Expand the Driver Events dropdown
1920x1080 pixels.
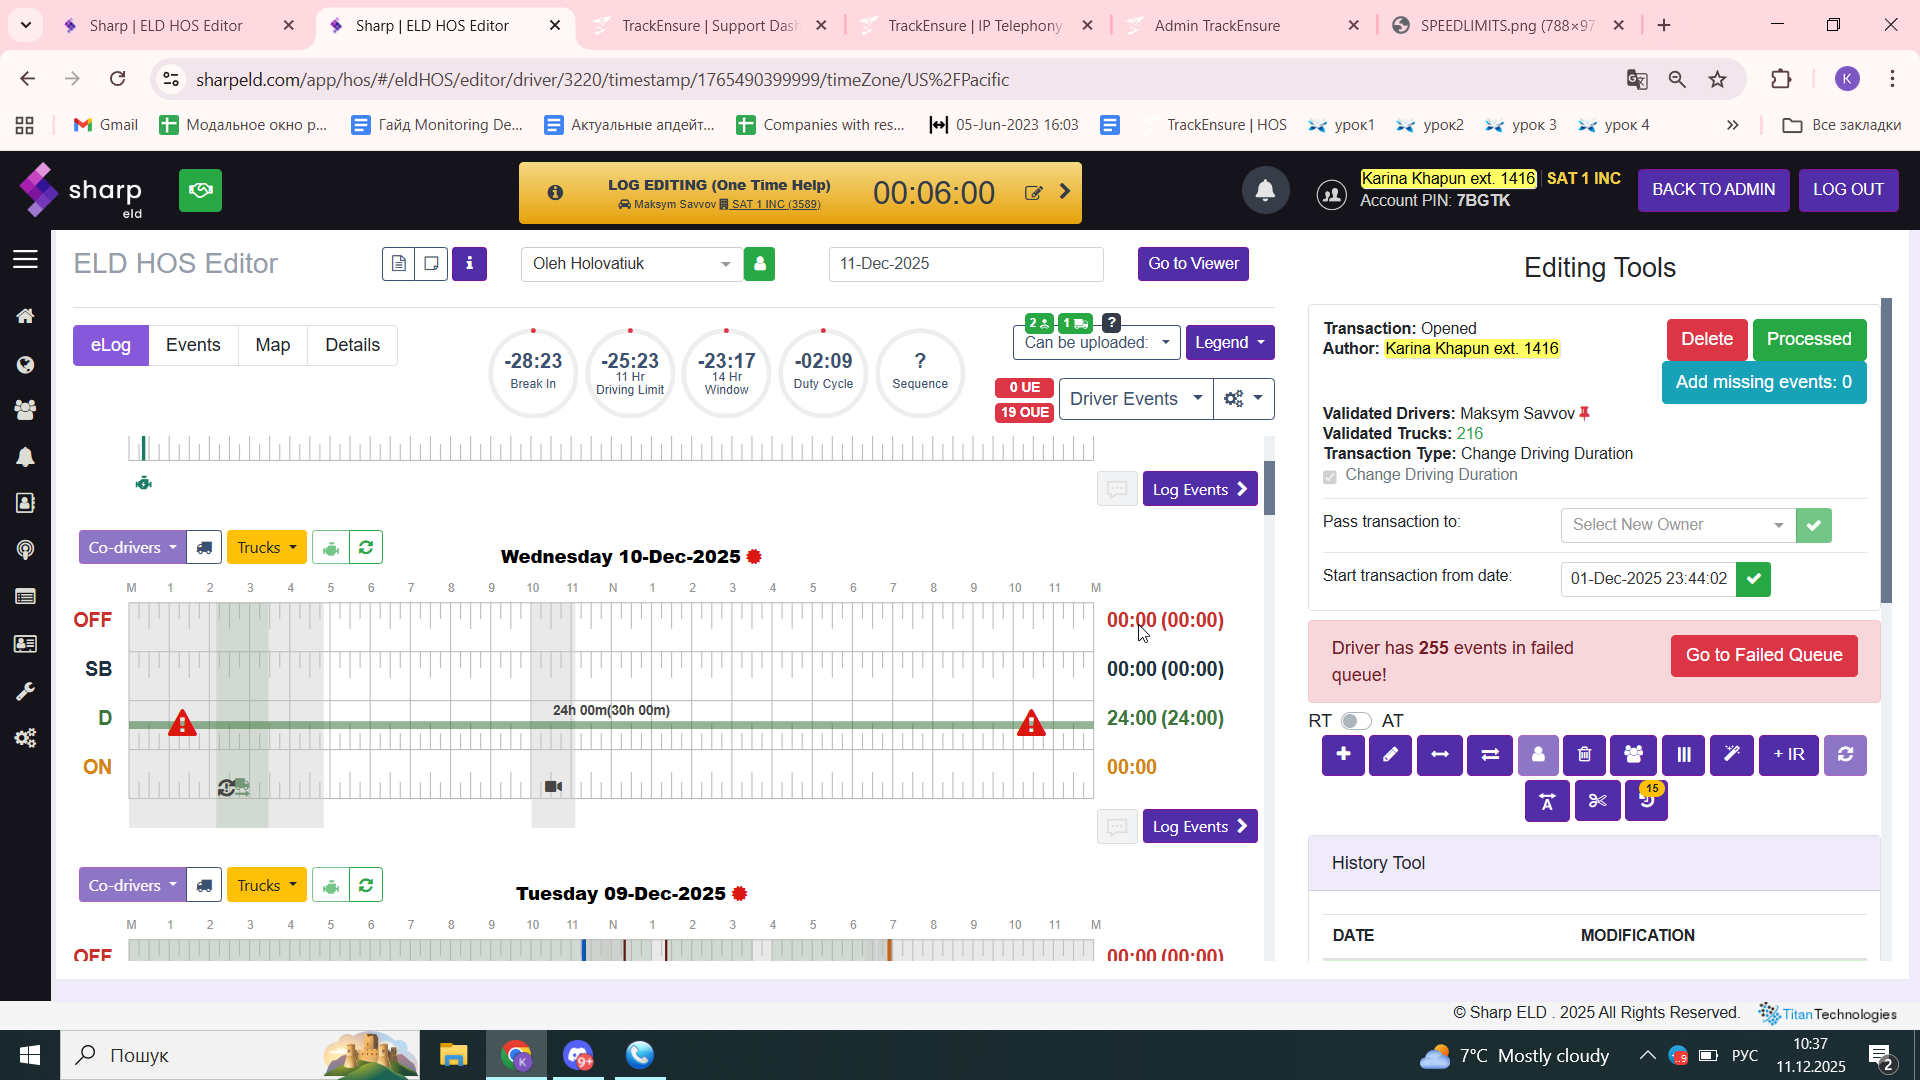tap(1135, 399)
